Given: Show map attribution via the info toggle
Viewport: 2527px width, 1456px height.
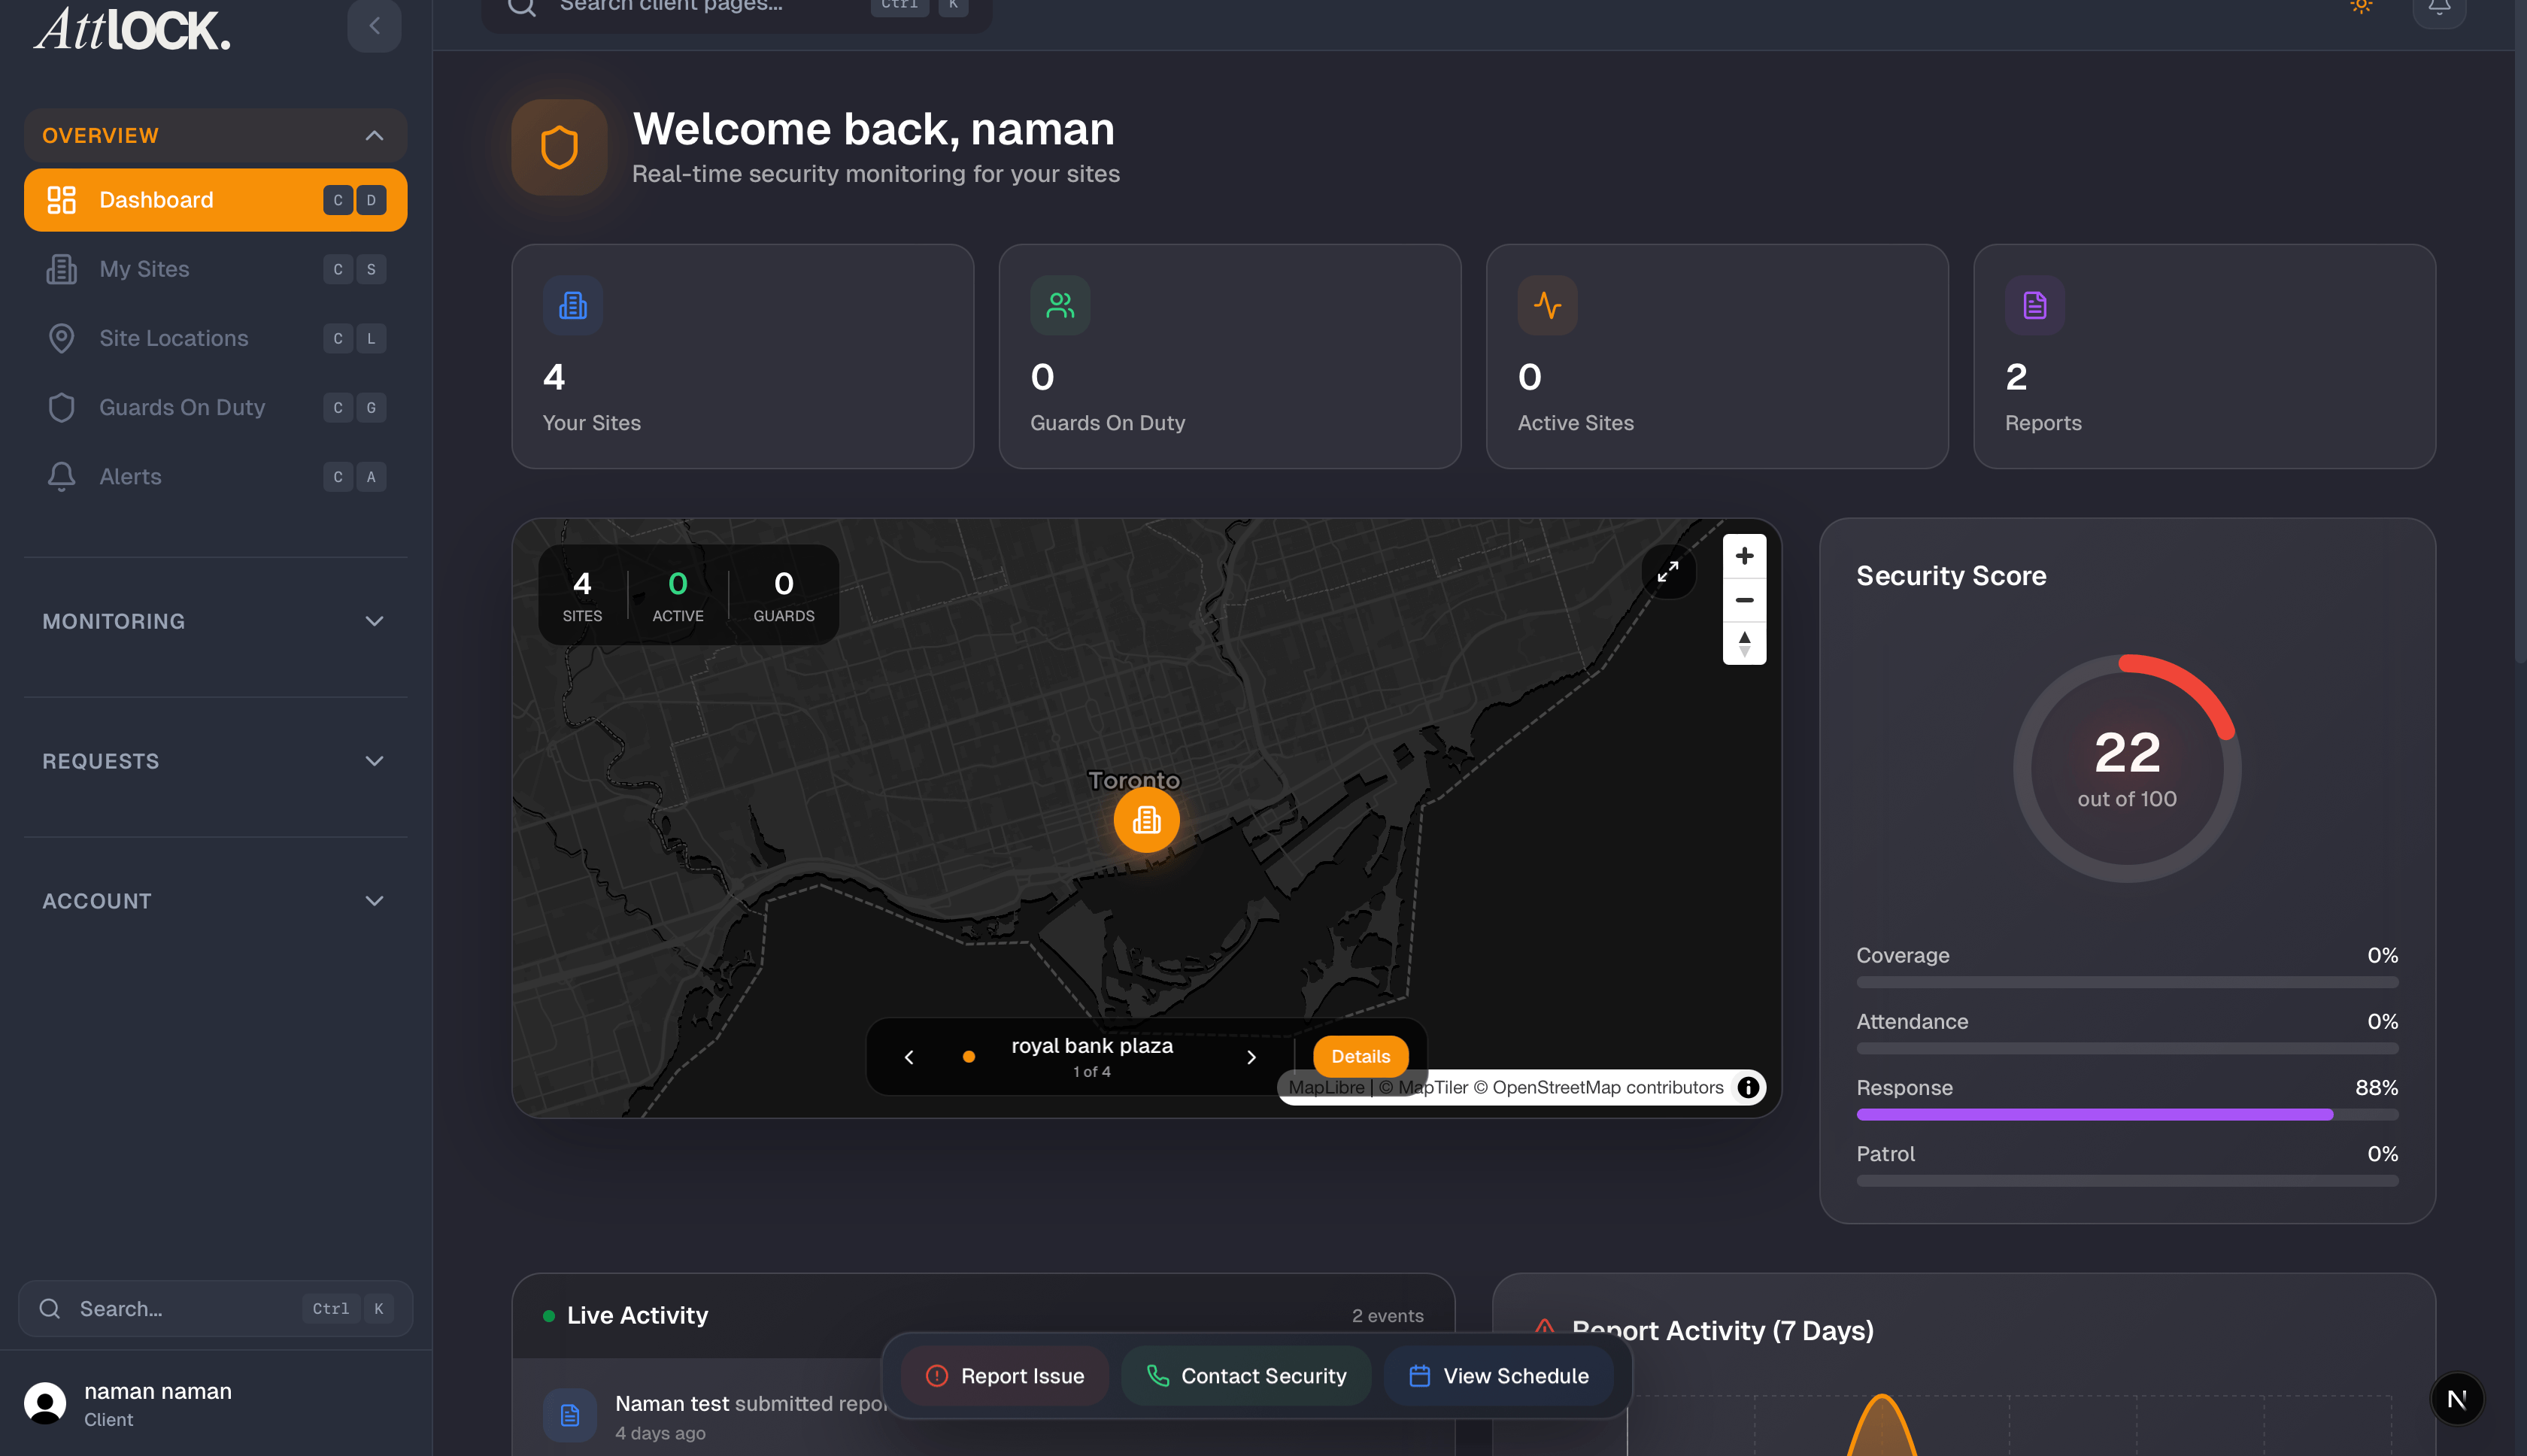Looking at the screenshot, I should click(x=1748, y=1088).
